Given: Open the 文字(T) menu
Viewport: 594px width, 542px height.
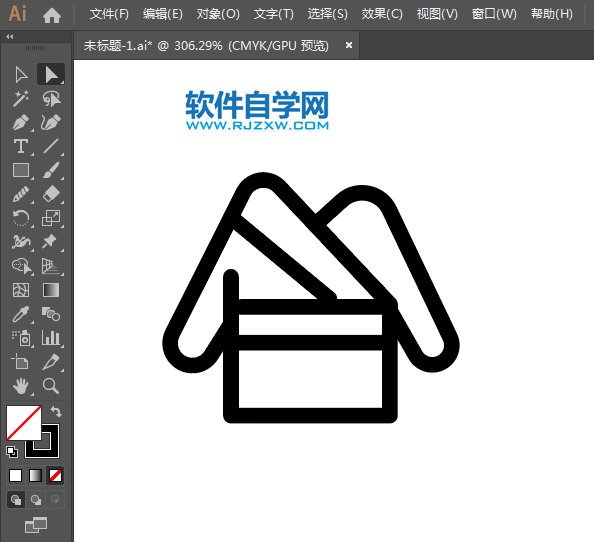Looking at the screenshot, I should pos(274,14).
